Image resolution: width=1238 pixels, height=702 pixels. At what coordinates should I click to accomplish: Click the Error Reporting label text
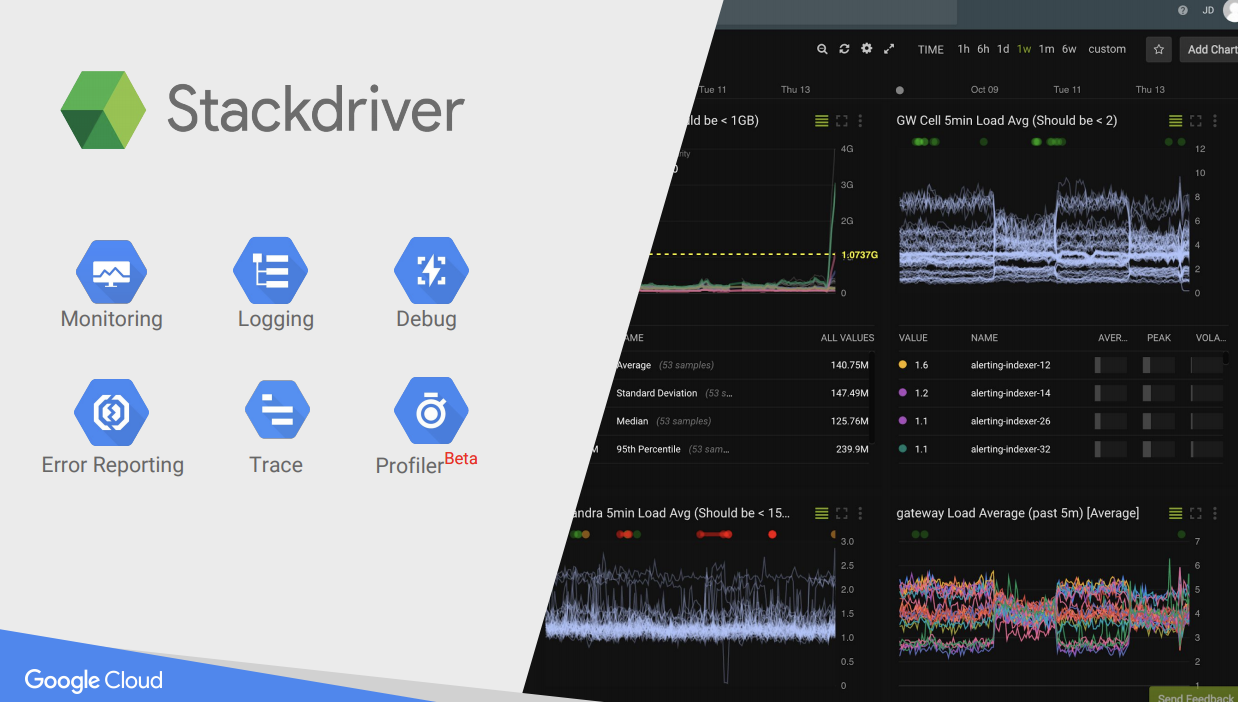click(x=113, y=465)
